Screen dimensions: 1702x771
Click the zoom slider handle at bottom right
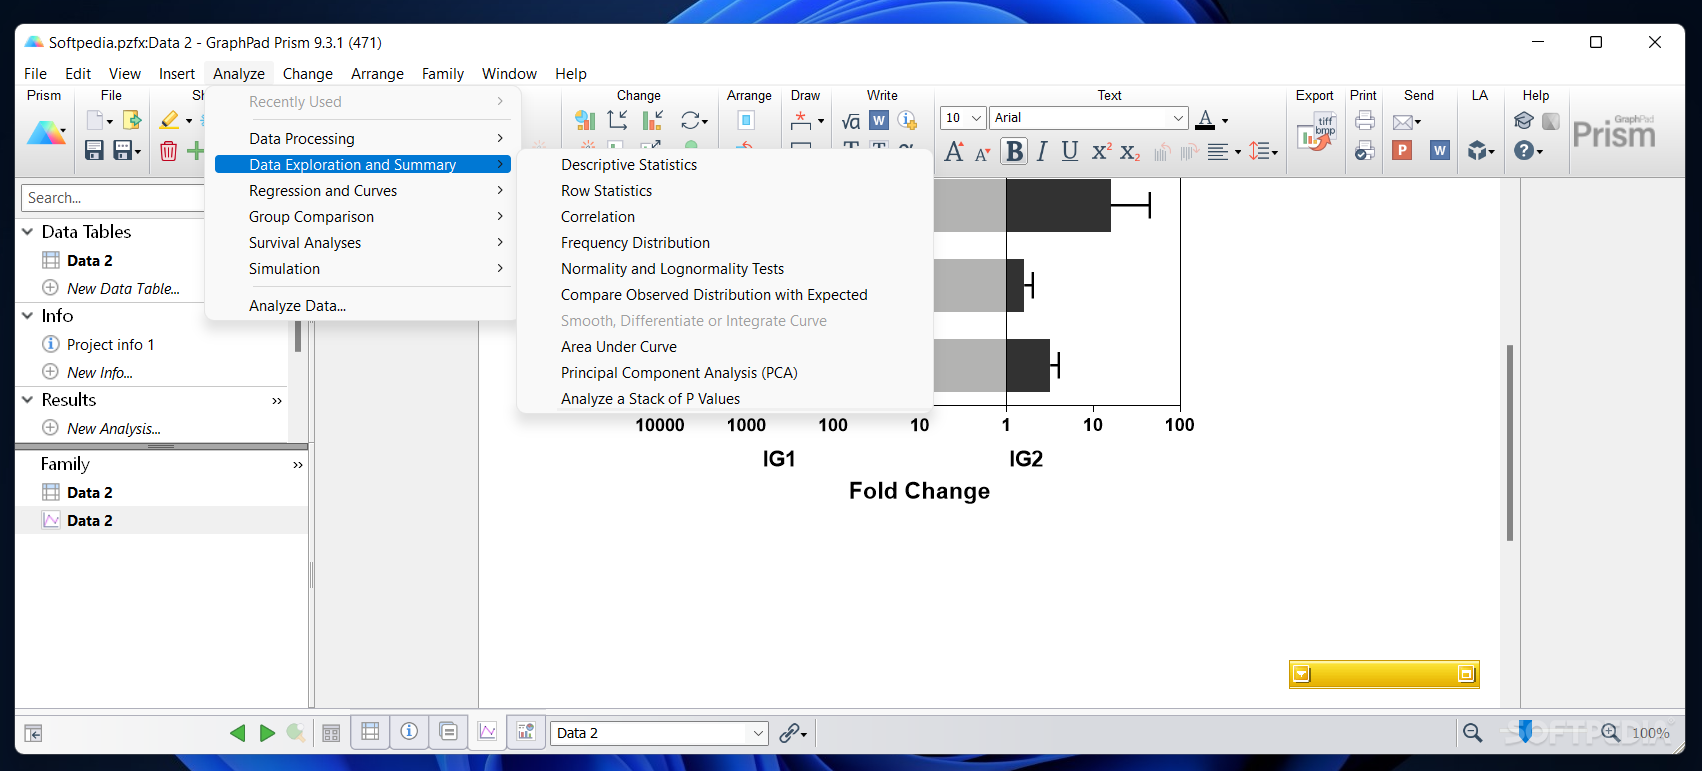[1525, 732]
